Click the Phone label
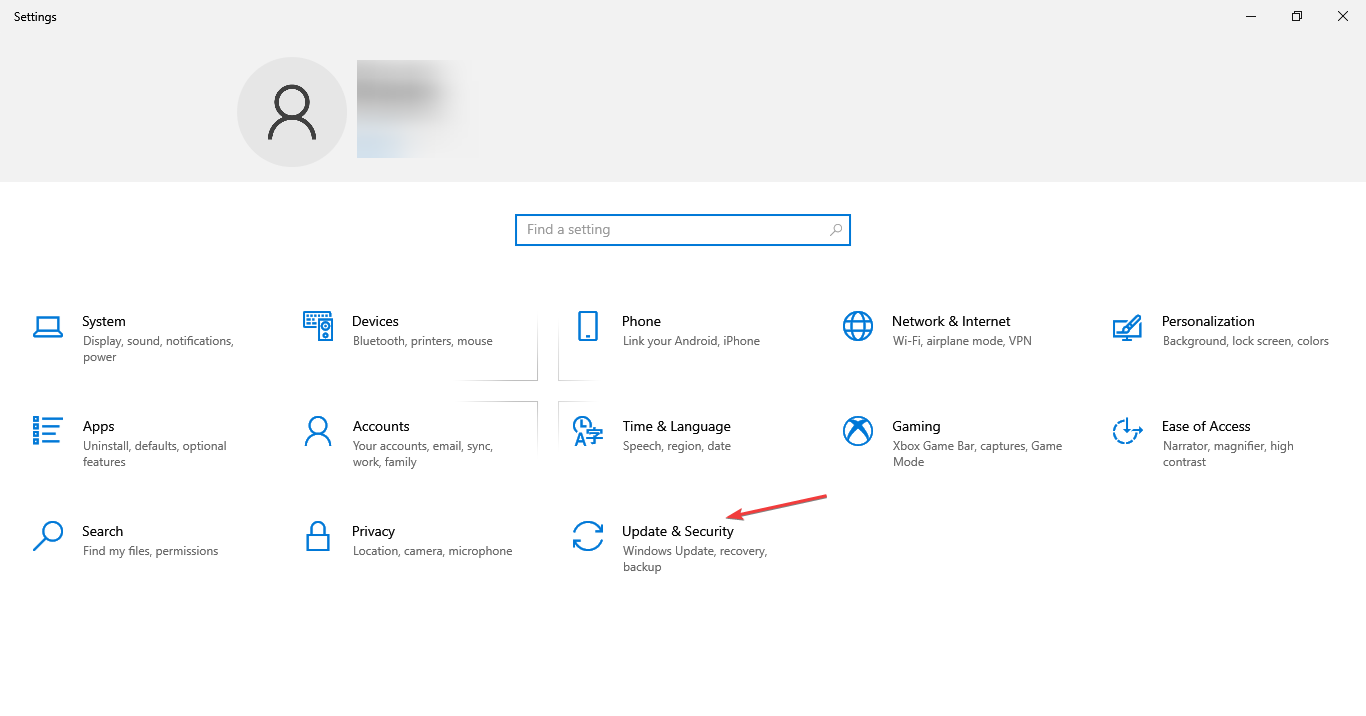Screen dimensions: 1366x716 (641, 321)
